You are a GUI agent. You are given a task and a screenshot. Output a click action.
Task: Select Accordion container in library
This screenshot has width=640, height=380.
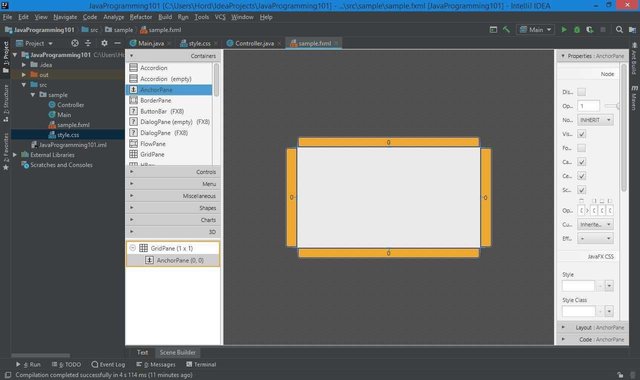(x=170, y=68)
